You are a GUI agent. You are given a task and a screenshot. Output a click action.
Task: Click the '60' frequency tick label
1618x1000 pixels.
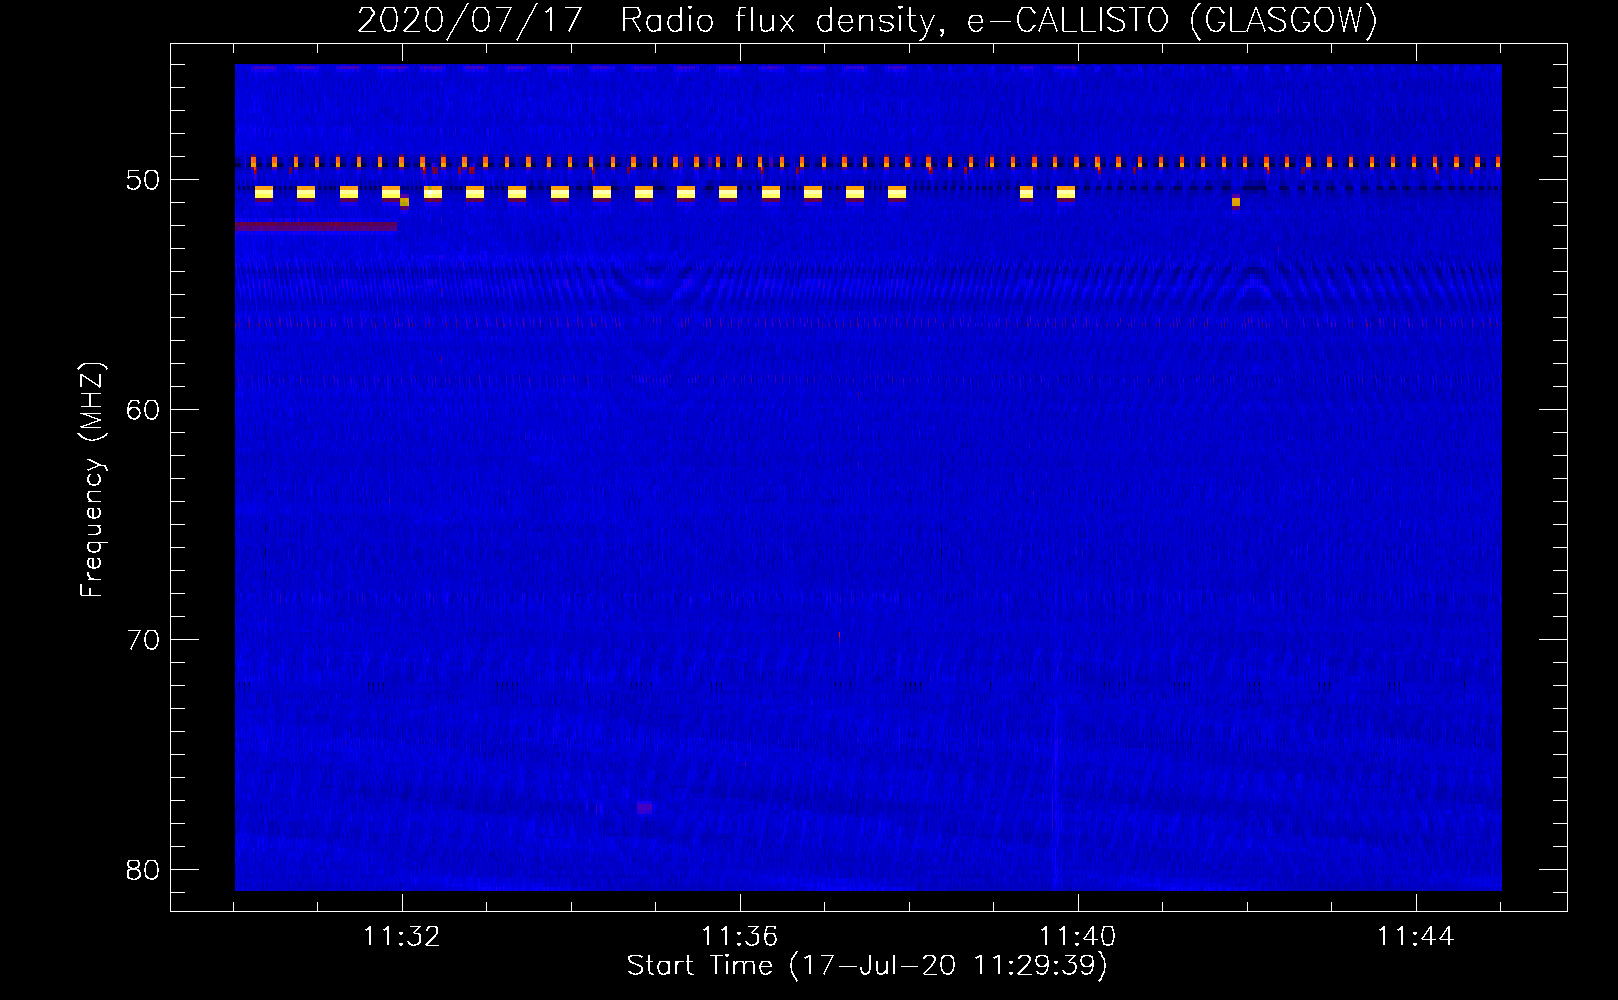143,410
